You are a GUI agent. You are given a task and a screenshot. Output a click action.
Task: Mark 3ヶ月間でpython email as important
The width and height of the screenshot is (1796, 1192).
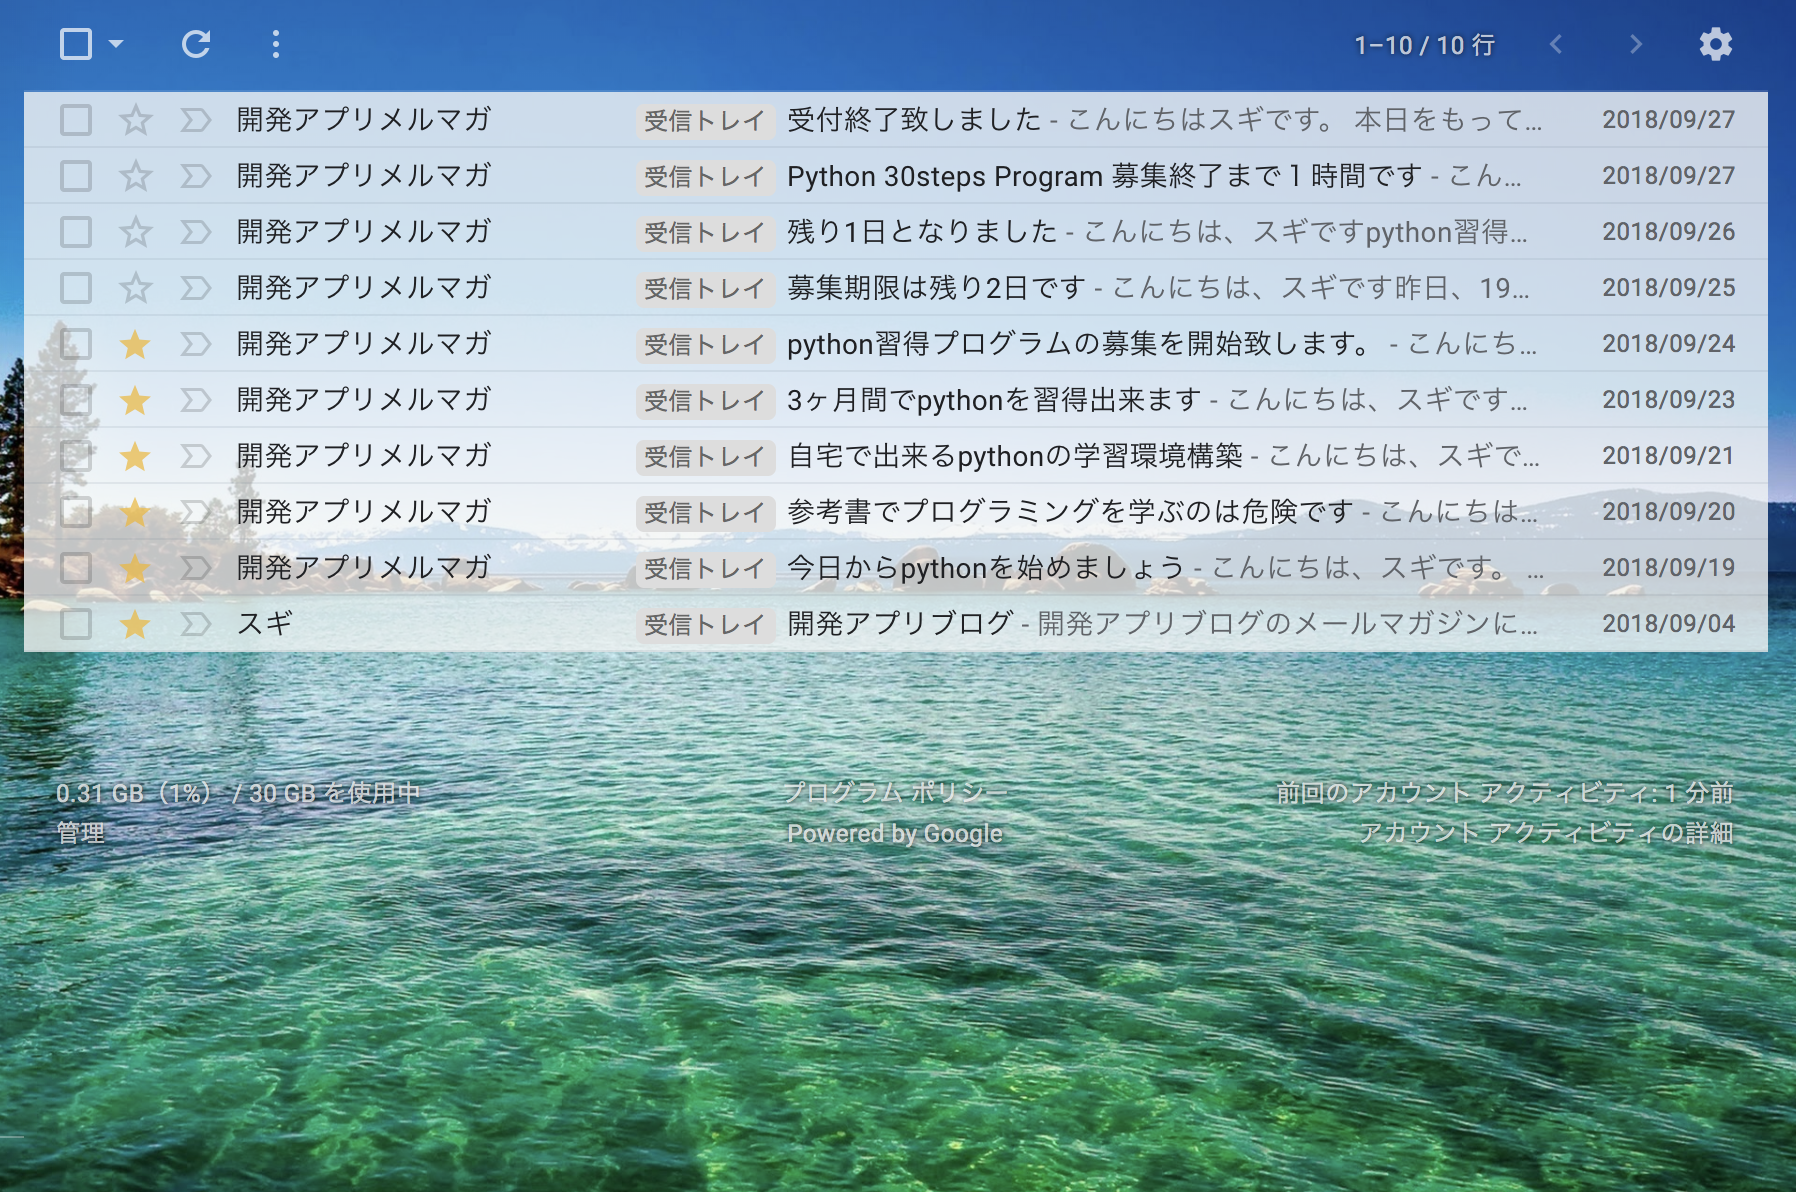[x=196, y=400]
